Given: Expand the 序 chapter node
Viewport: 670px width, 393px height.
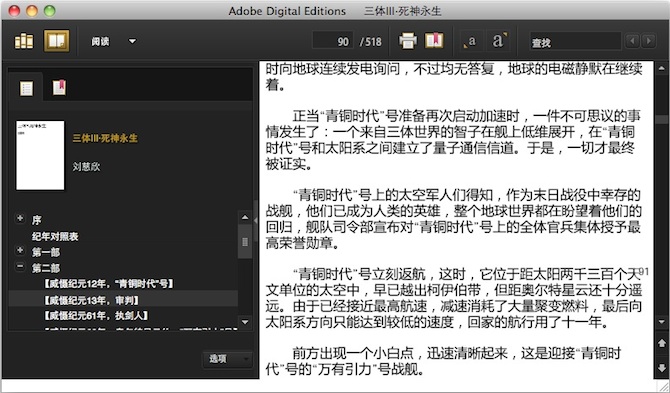Looking at the screenshot, I should tap(20, 218).
